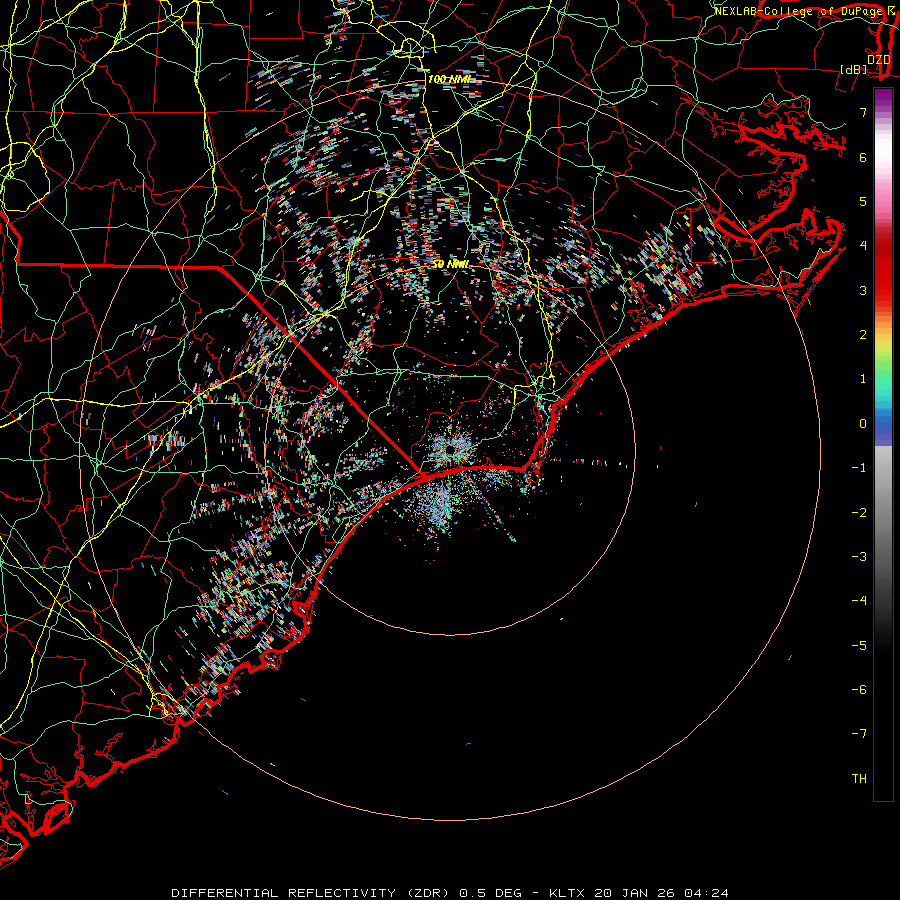Click the 50 NMI range ring label
The image size is (900, 900).
[451, 264]
